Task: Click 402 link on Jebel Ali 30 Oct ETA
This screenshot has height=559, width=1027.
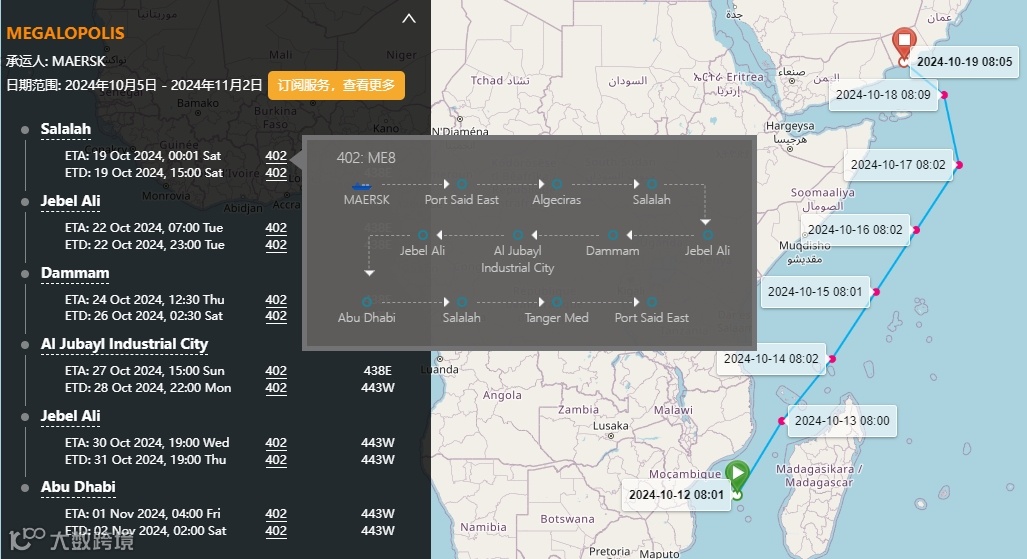Action: click(x=276, y=443)
